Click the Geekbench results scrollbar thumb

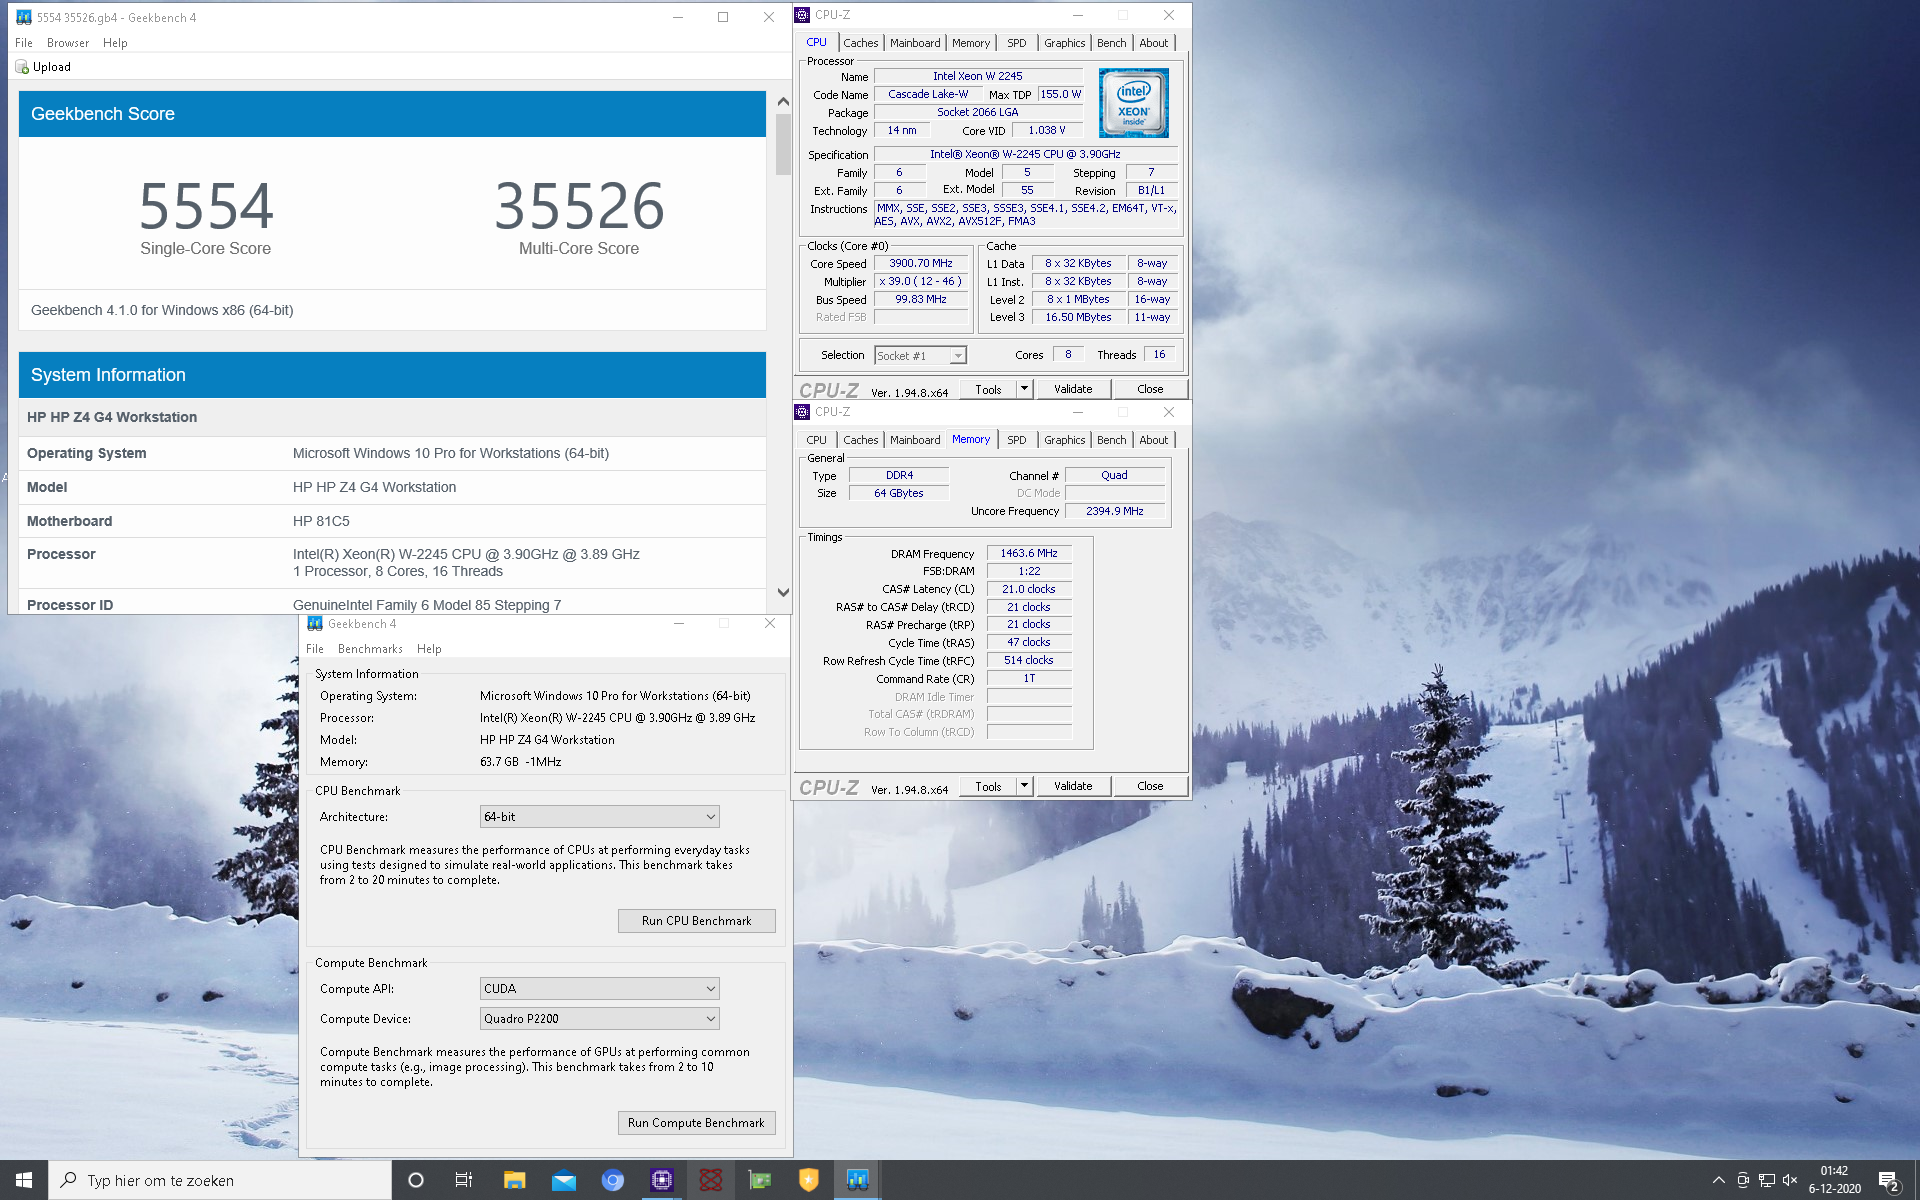click(x=783, y=144)
